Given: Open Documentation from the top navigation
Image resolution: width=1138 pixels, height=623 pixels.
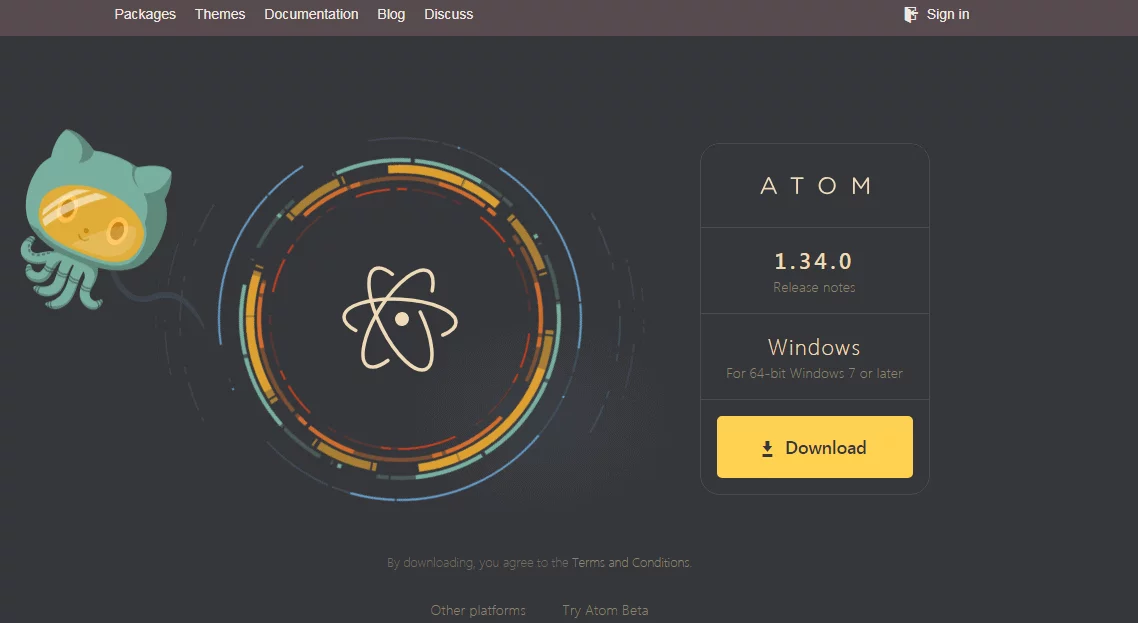Looking at the screenshot, I should pyautogui.click(x=311, y=15).
